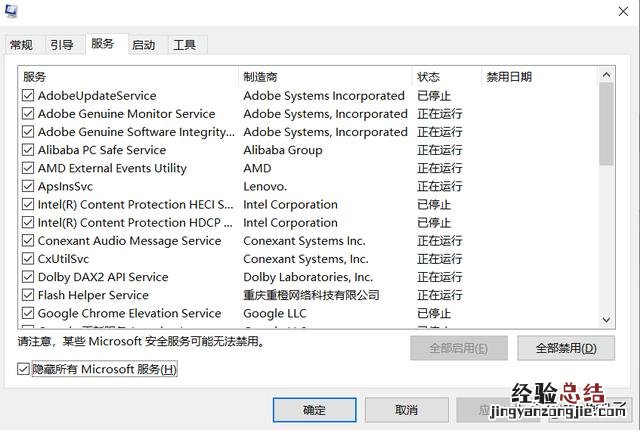Confirm with the 确定 button
Screen dimensions: 640x430
[314, 410]
